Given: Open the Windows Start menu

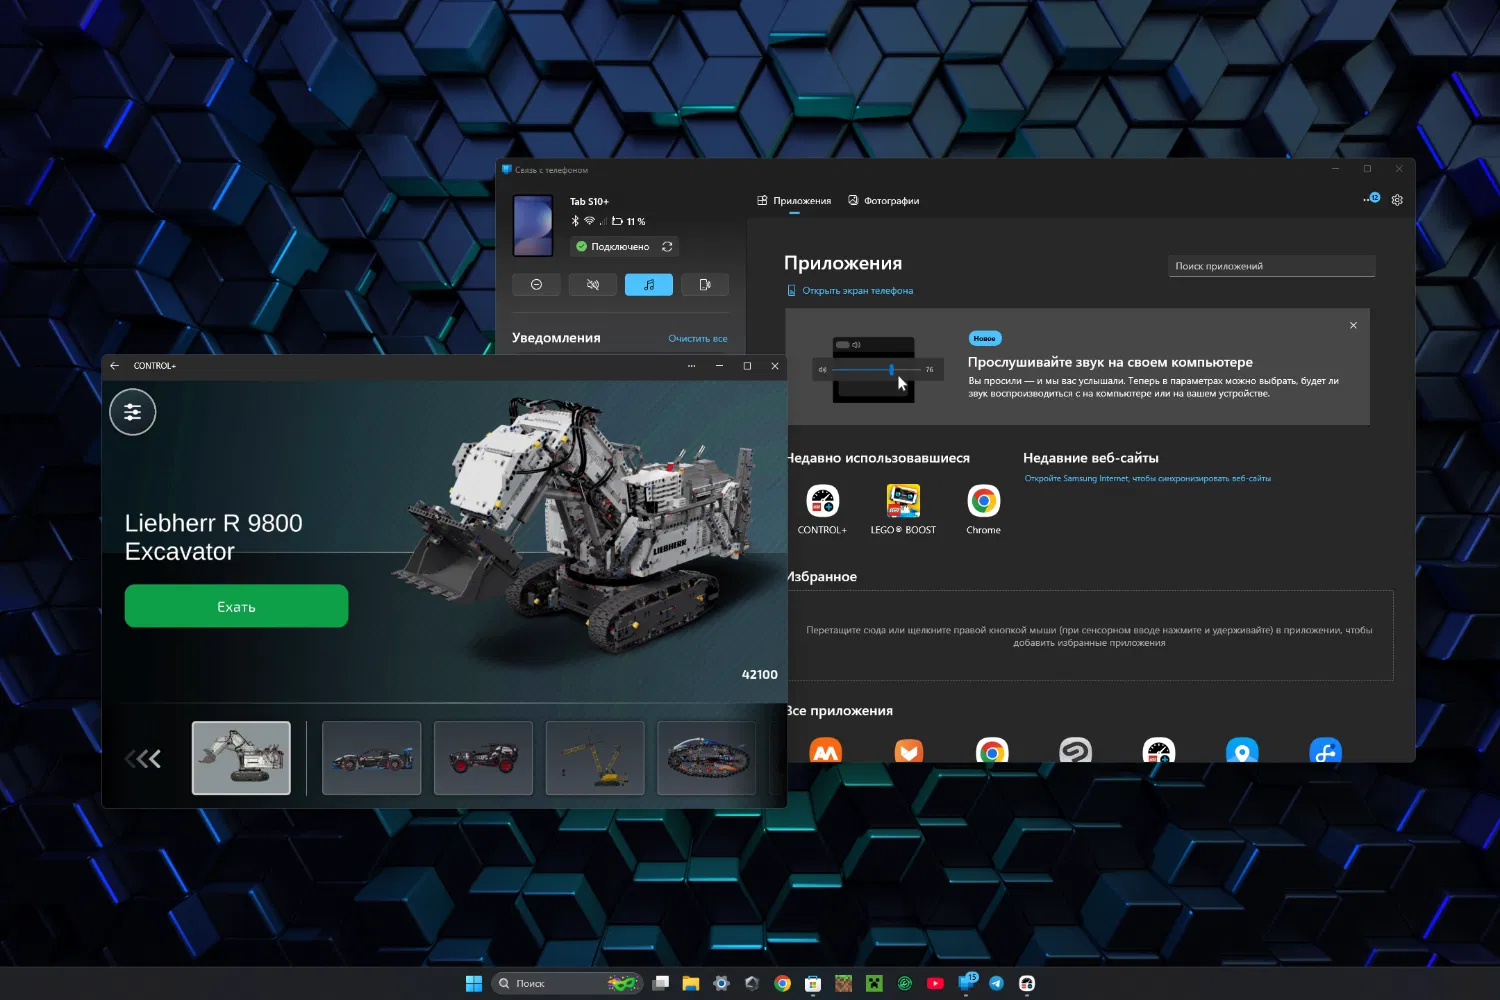Looking at the screenshot, I should click(x=474, y=983).
